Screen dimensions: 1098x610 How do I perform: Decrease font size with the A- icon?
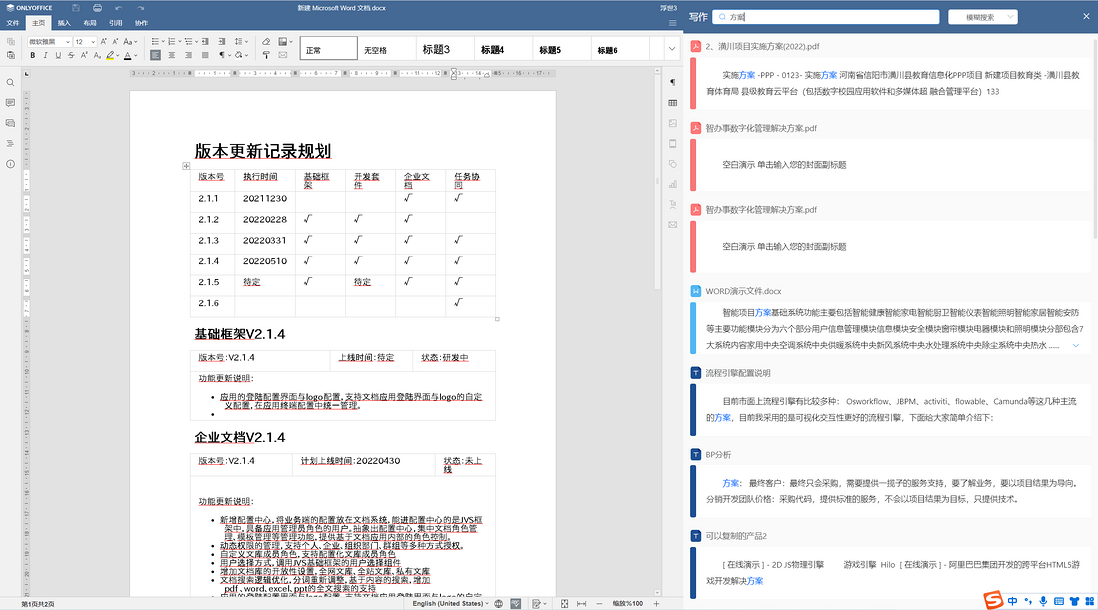click(x=116, y=41)
